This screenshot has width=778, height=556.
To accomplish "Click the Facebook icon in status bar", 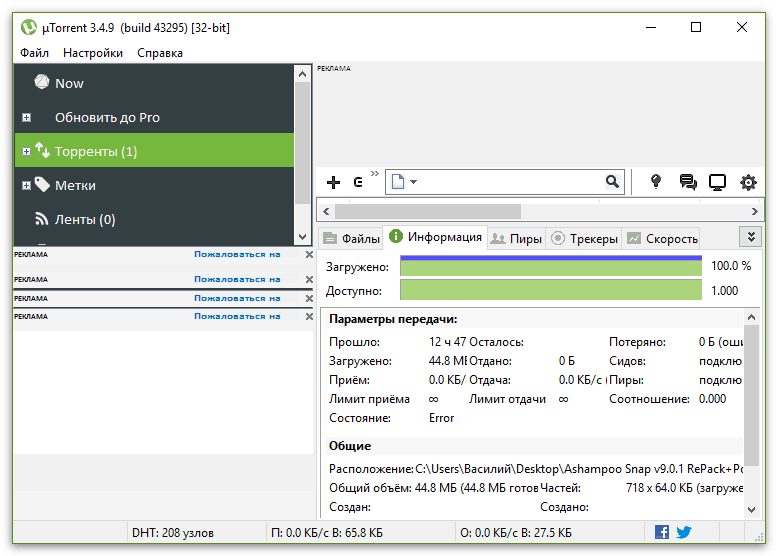I will tap(661, 532).
